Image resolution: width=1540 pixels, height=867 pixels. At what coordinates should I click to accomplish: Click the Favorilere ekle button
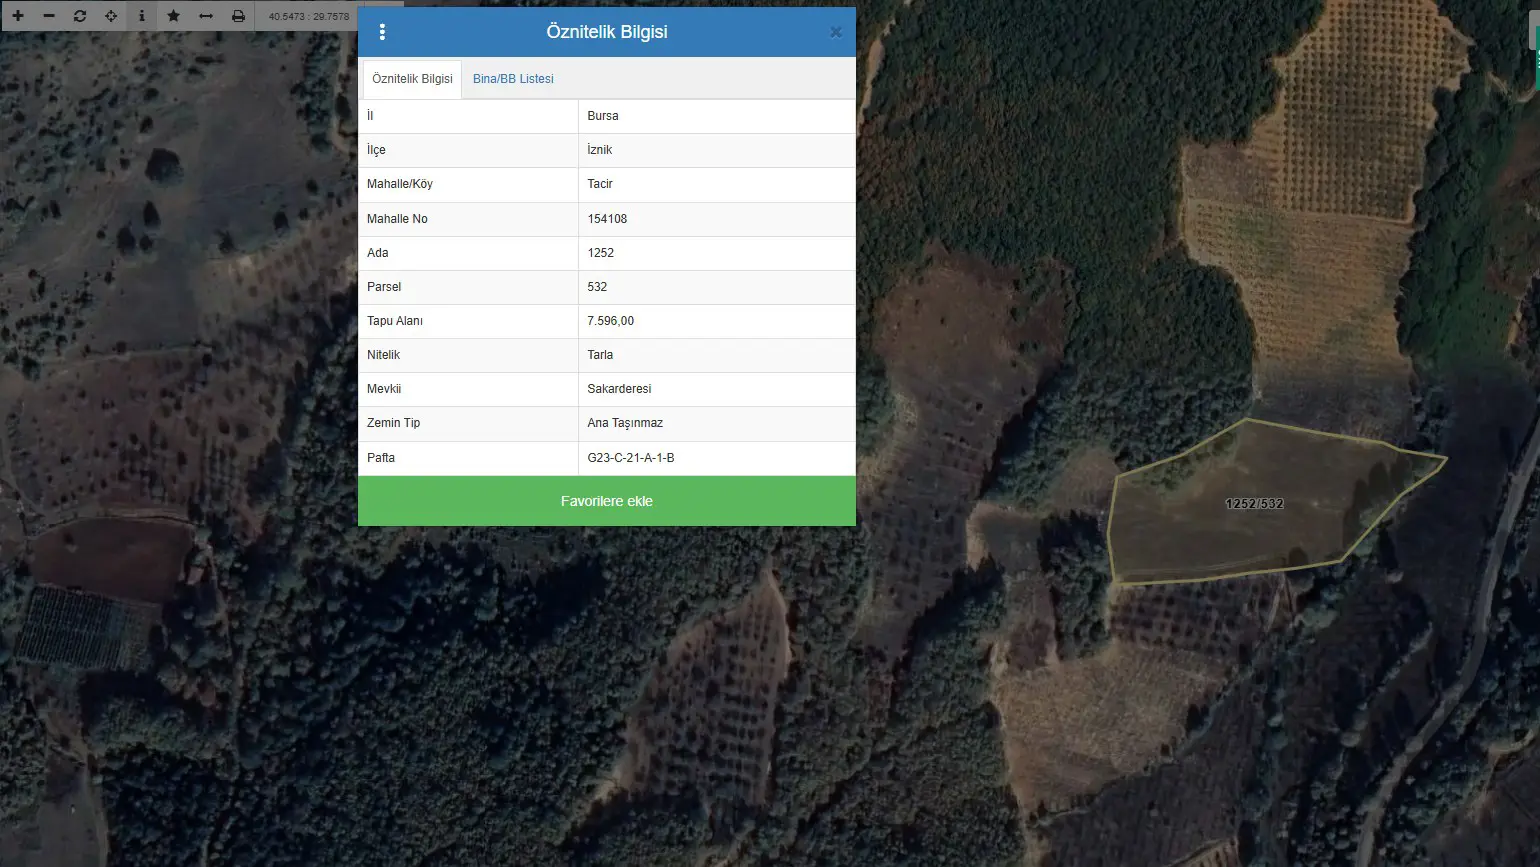(x=607, y=501)
